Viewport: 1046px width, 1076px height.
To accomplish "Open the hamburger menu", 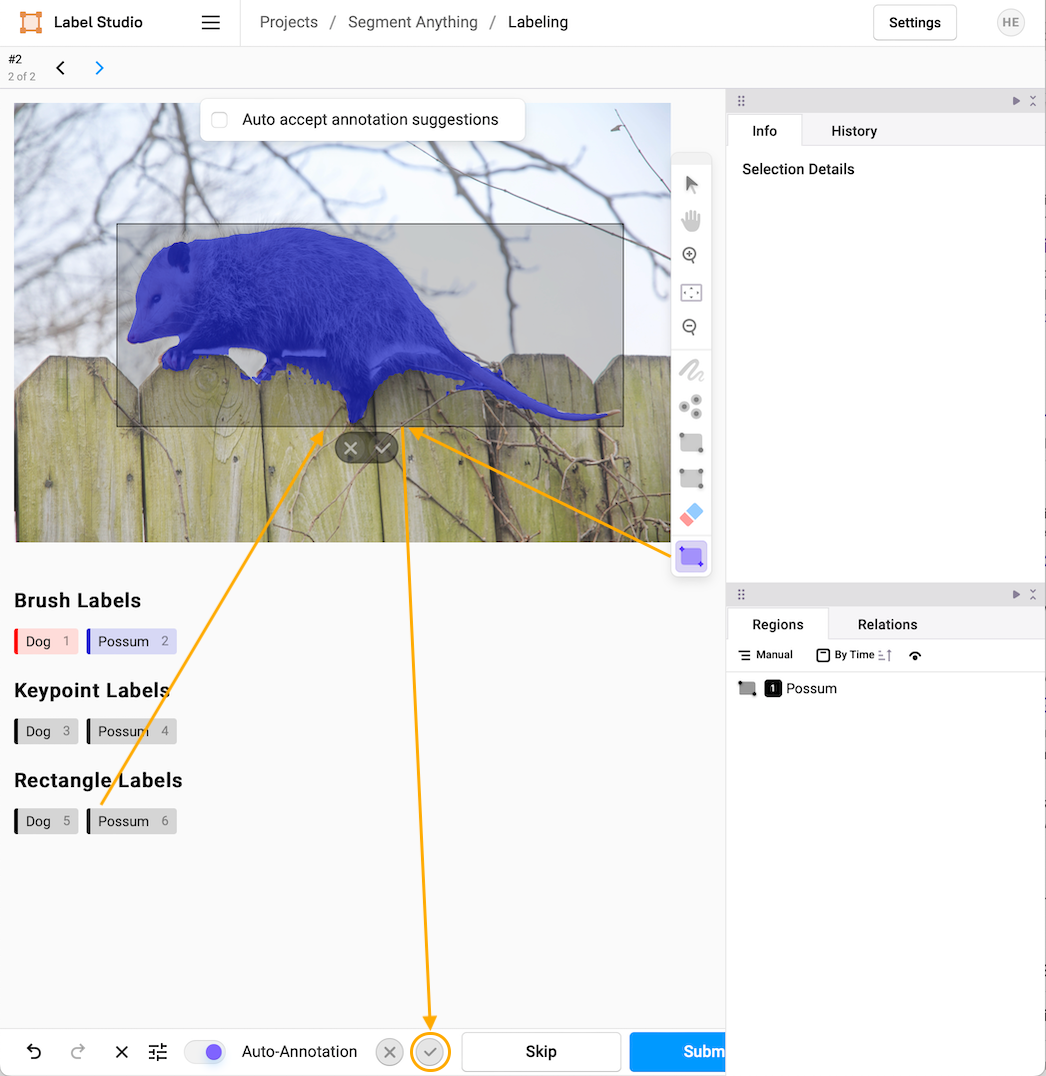I will point(211,23).
